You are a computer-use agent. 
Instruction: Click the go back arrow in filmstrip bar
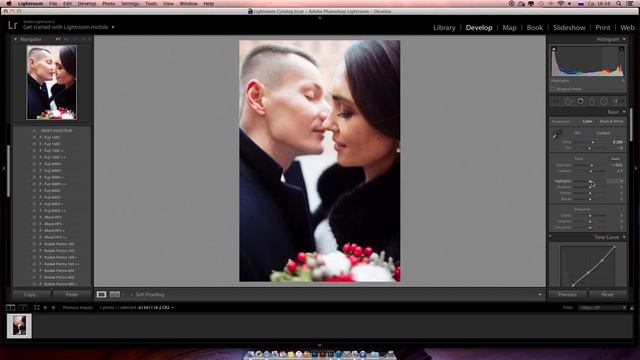point(45,307)
